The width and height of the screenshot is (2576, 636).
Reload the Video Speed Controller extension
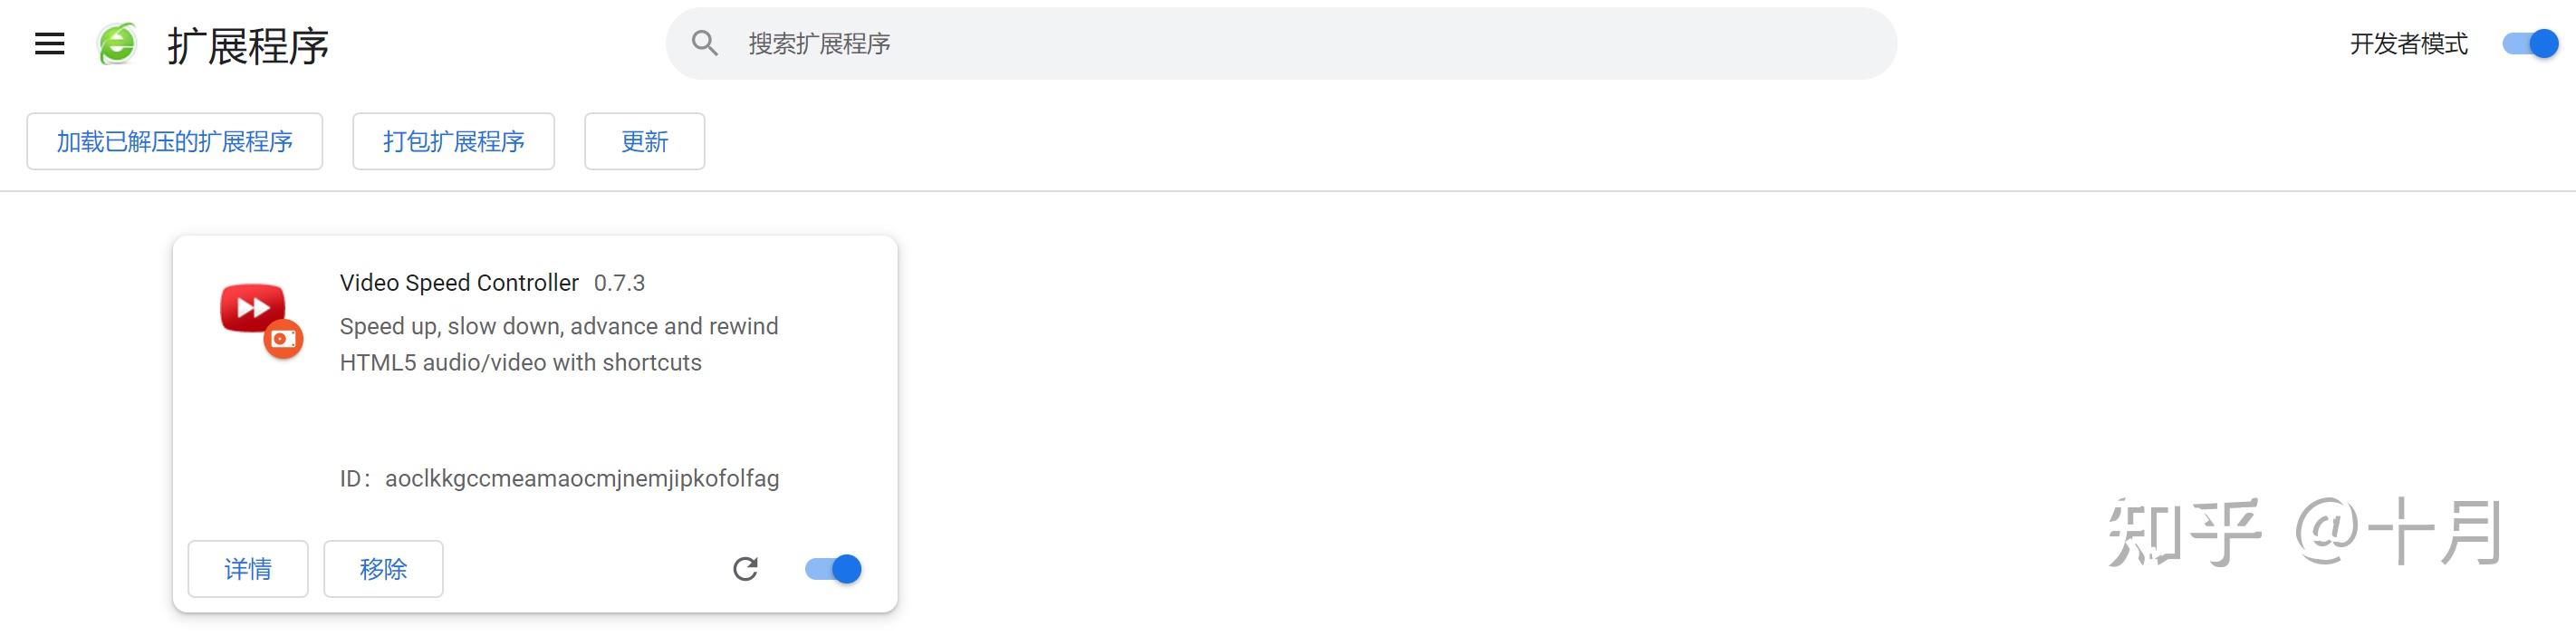pyautogui.click(x=745, y=569)
